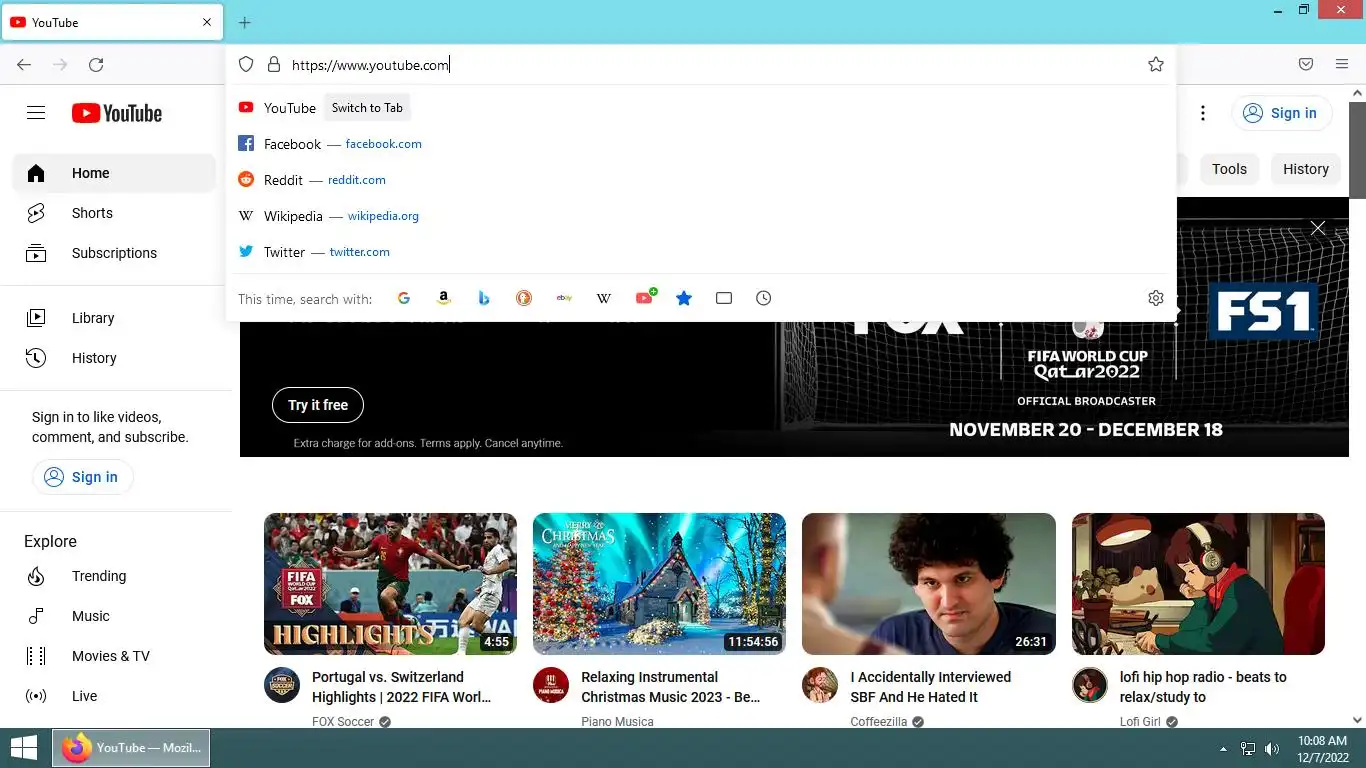Go to YouTube logo home
Viewport: 1366px width, 768px height.
coord(117,113)
